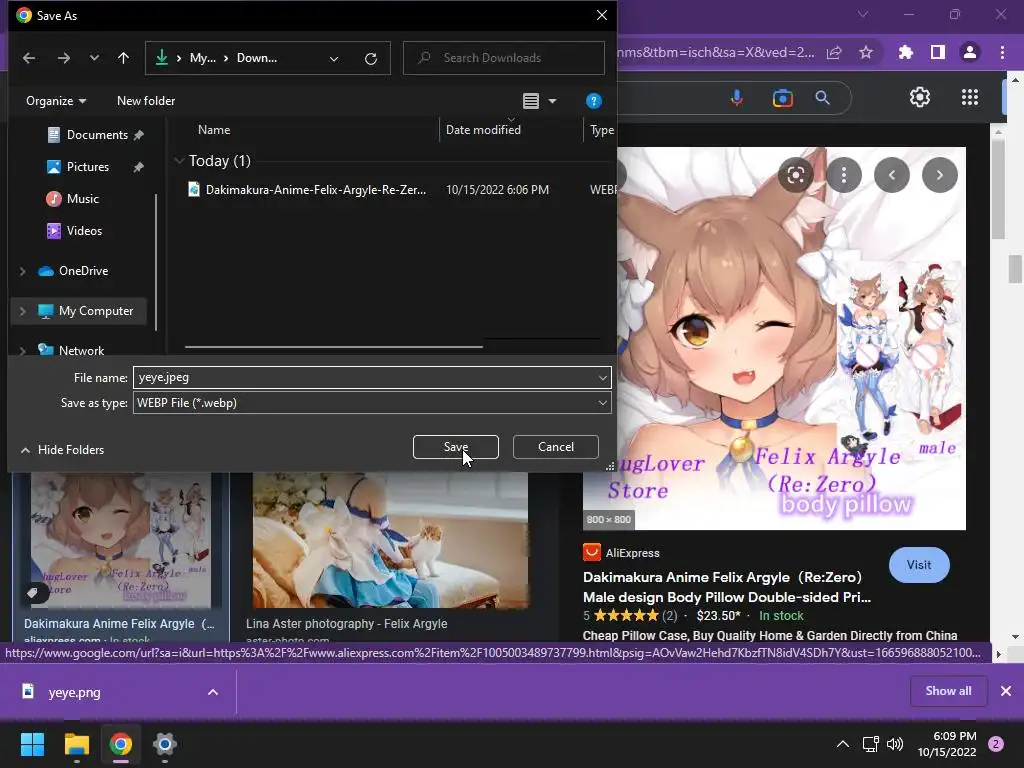Show next image in preview
The image size is (1024, 768).
click(940, 175)
